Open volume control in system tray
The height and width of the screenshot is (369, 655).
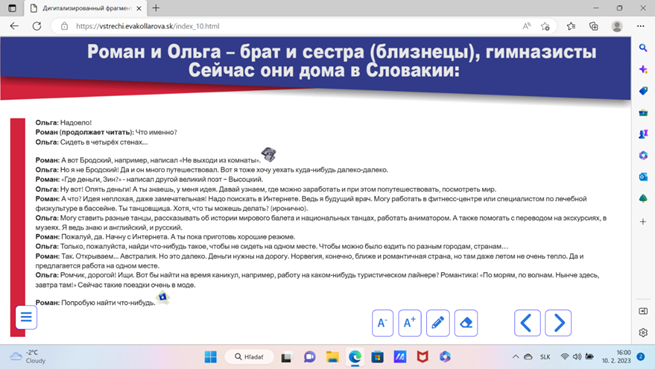[577, 357]
